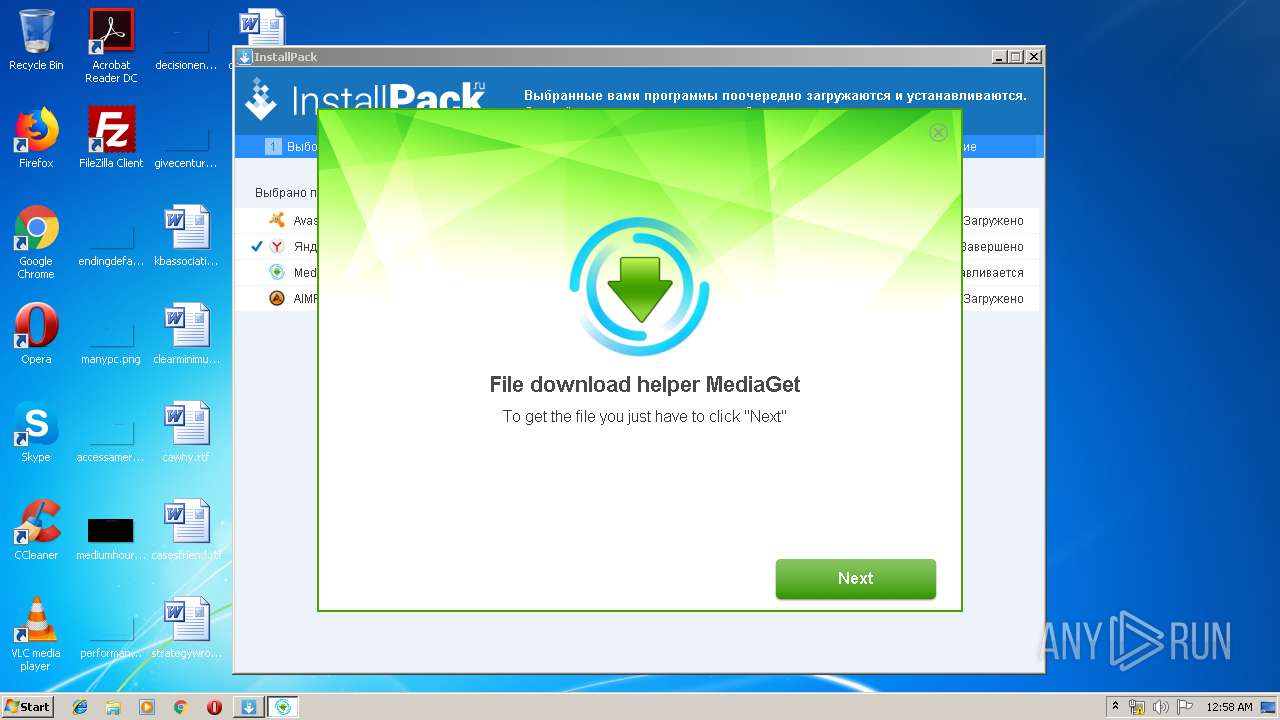Open CCleaner desktop shortcut

coord(36,530)
